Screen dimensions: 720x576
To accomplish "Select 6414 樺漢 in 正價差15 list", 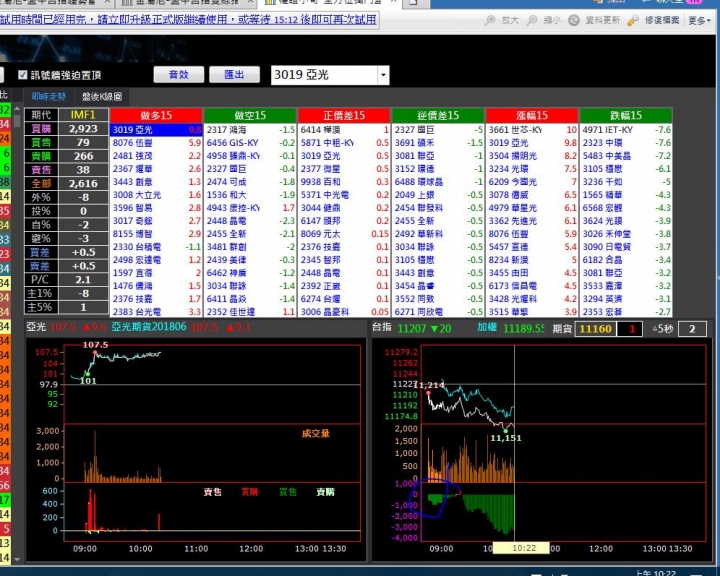I will point(344,130).
